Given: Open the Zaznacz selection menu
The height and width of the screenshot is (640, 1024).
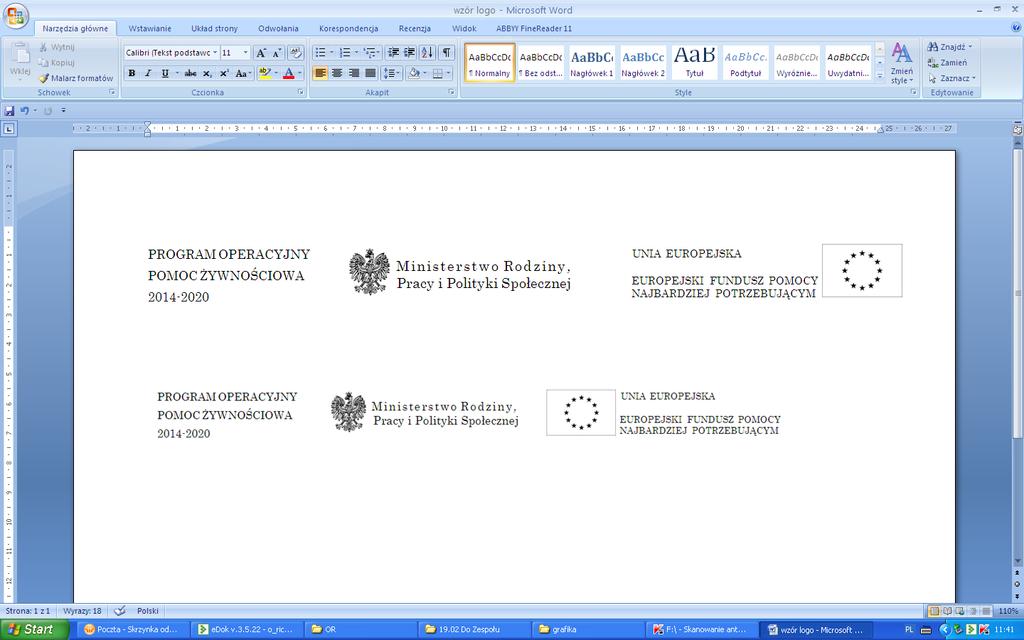Looking at the screenshot, I should [952, 78].
